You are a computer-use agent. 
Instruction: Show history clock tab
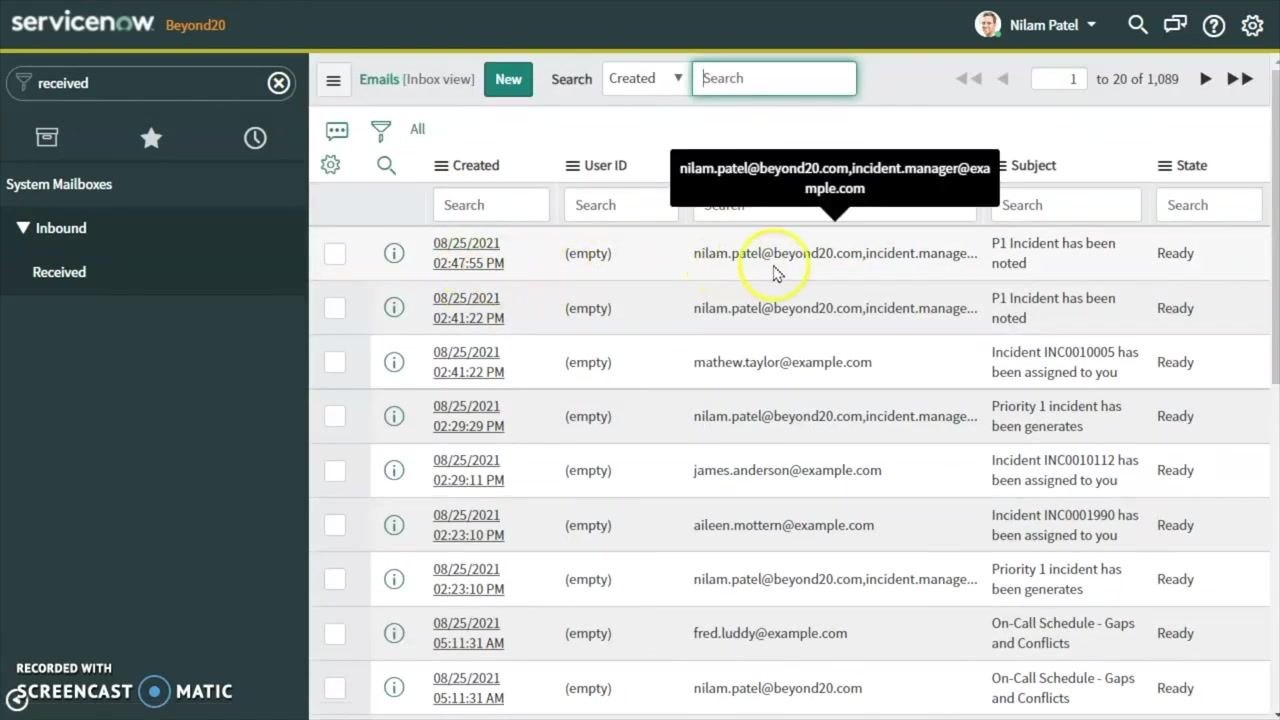click(x=255, y=137)
